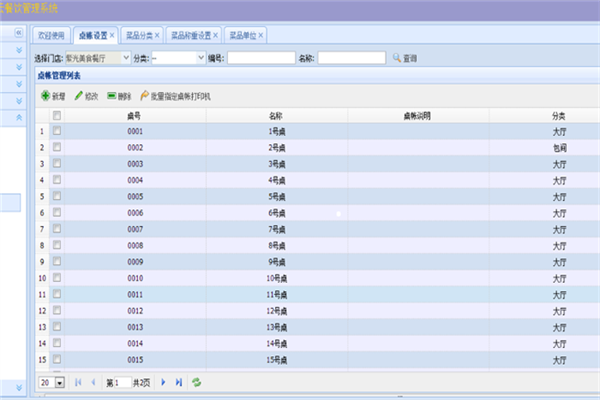Go to the first page
Screen dimensions: 600x400
pyautogui.click(x=78, y=382)
